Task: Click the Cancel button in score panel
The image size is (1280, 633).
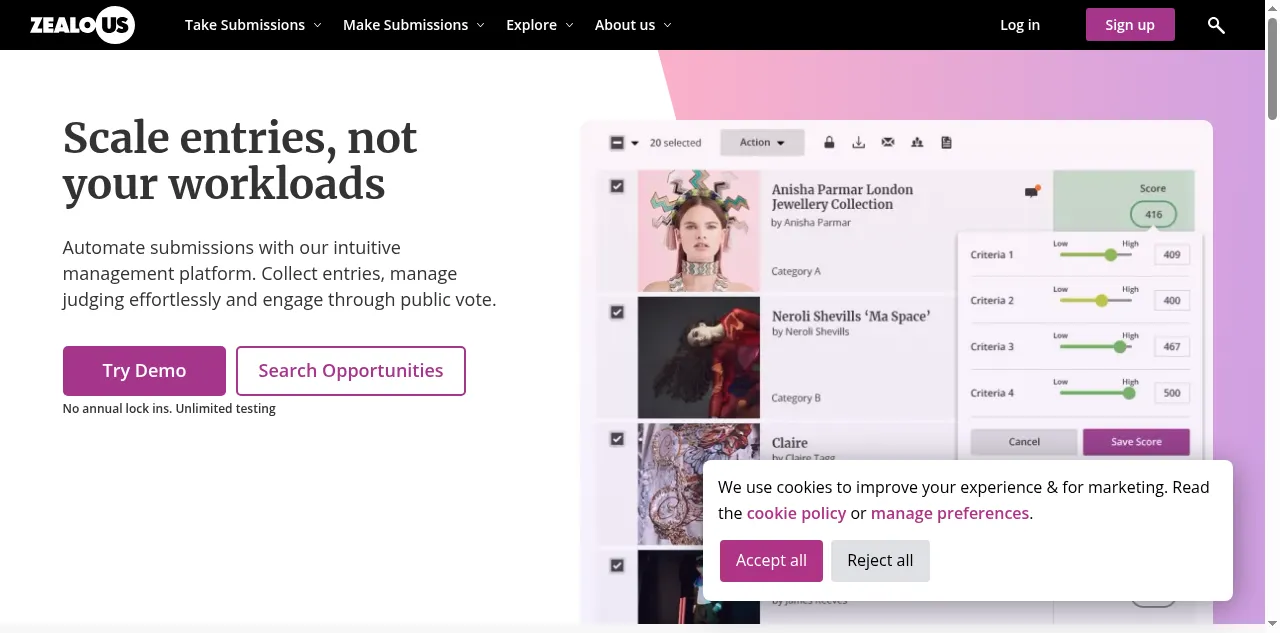Action: coord(1024,442)
